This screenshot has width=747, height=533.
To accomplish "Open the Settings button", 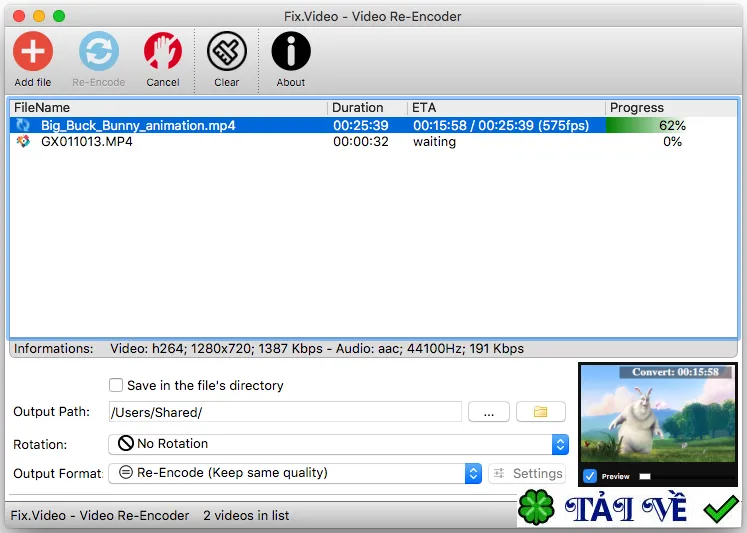I will [527, 473].
